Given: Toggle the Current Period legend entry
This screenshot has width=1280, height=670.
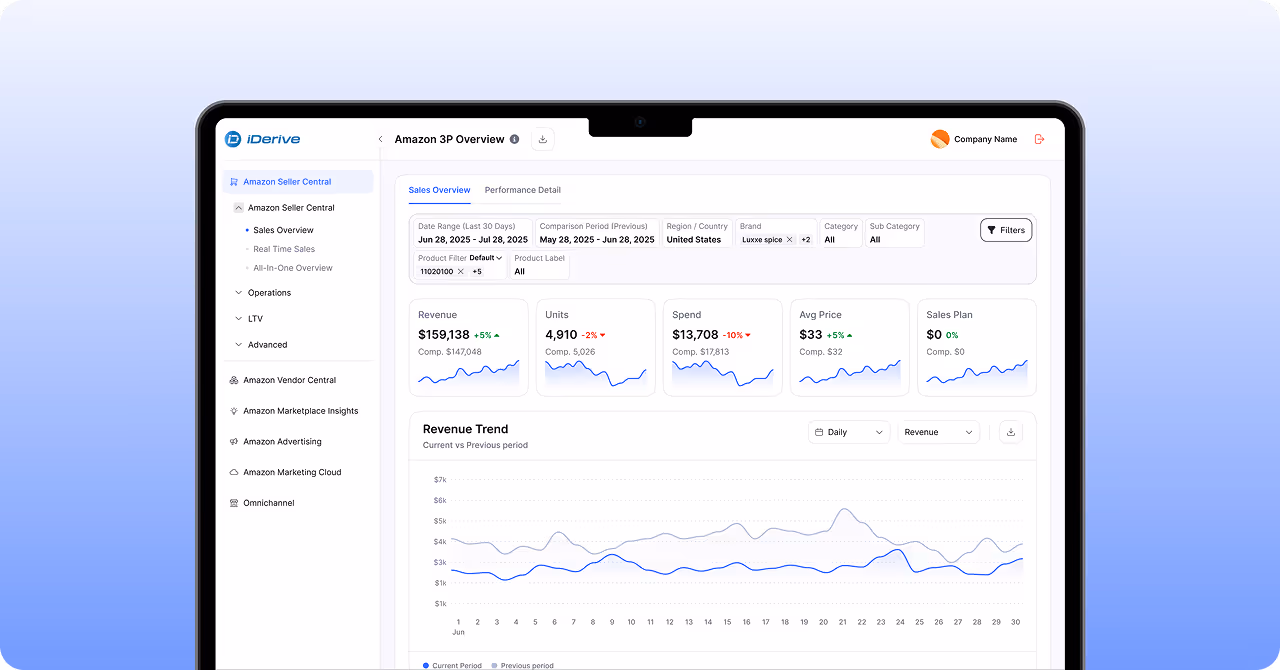Looking at the screenshot, I should (452, 665).
